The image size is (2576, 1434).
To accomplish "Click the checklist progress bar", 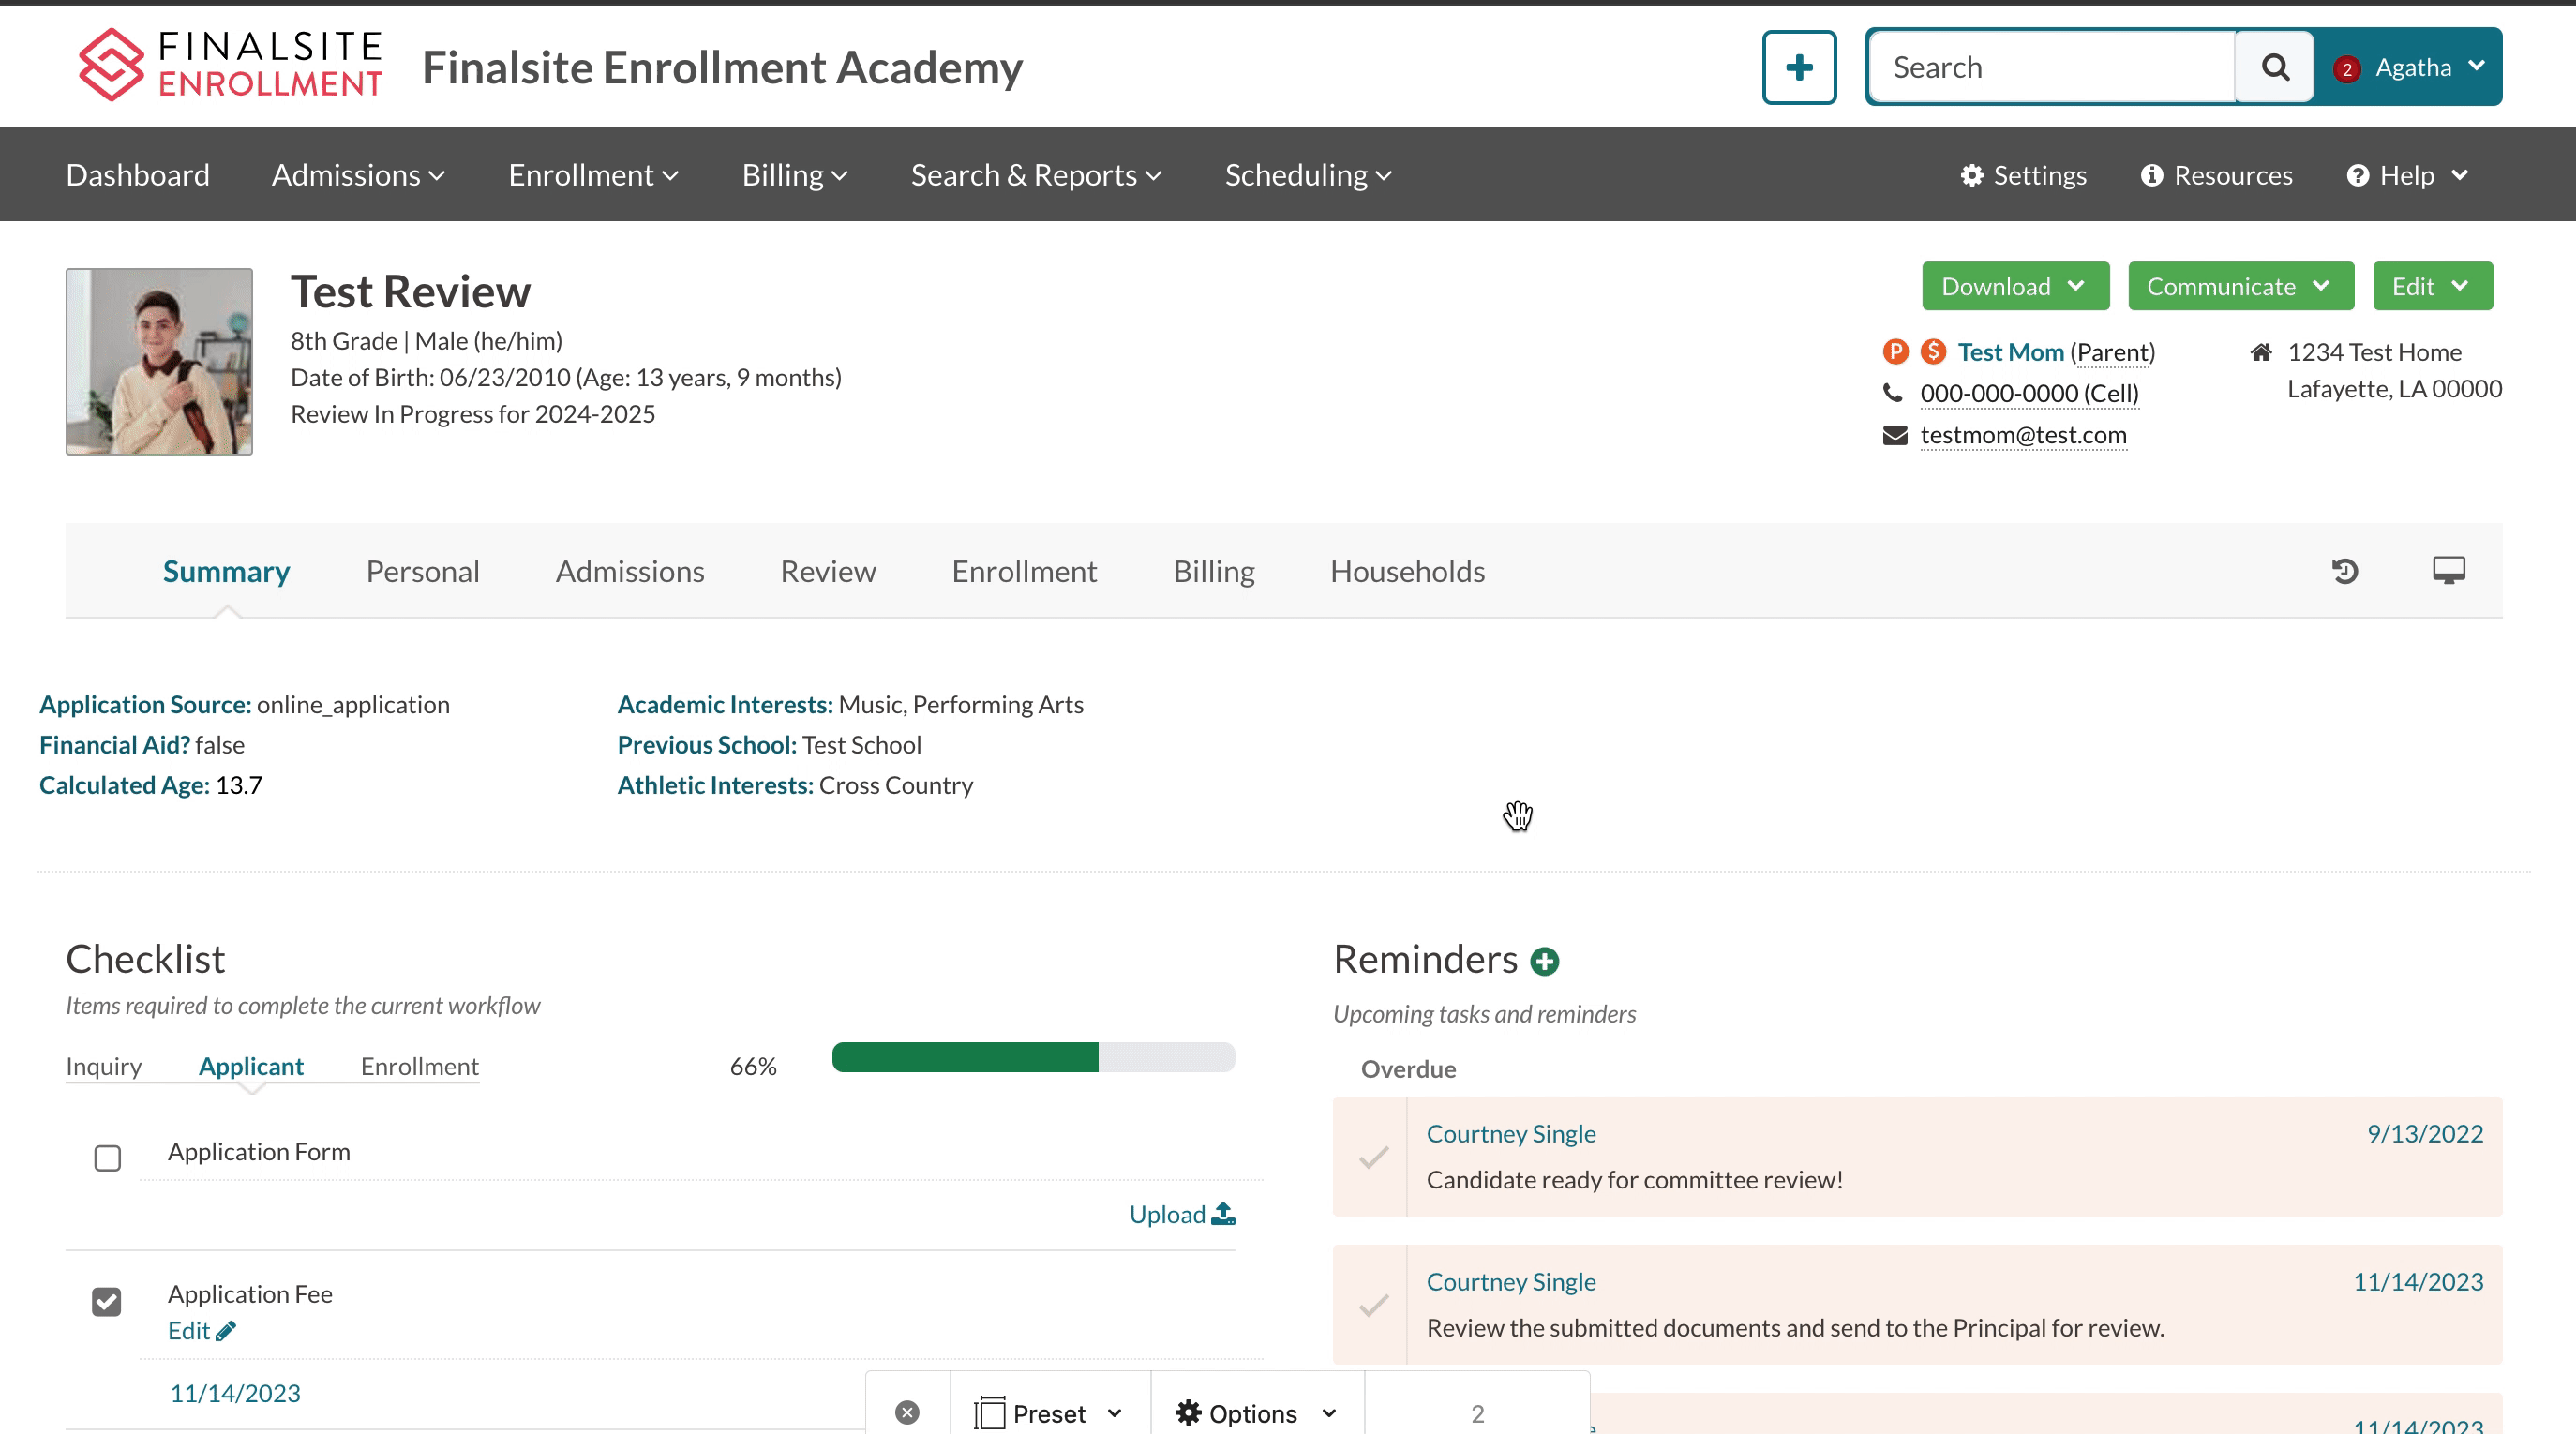I will (x=1032, y=1057).
